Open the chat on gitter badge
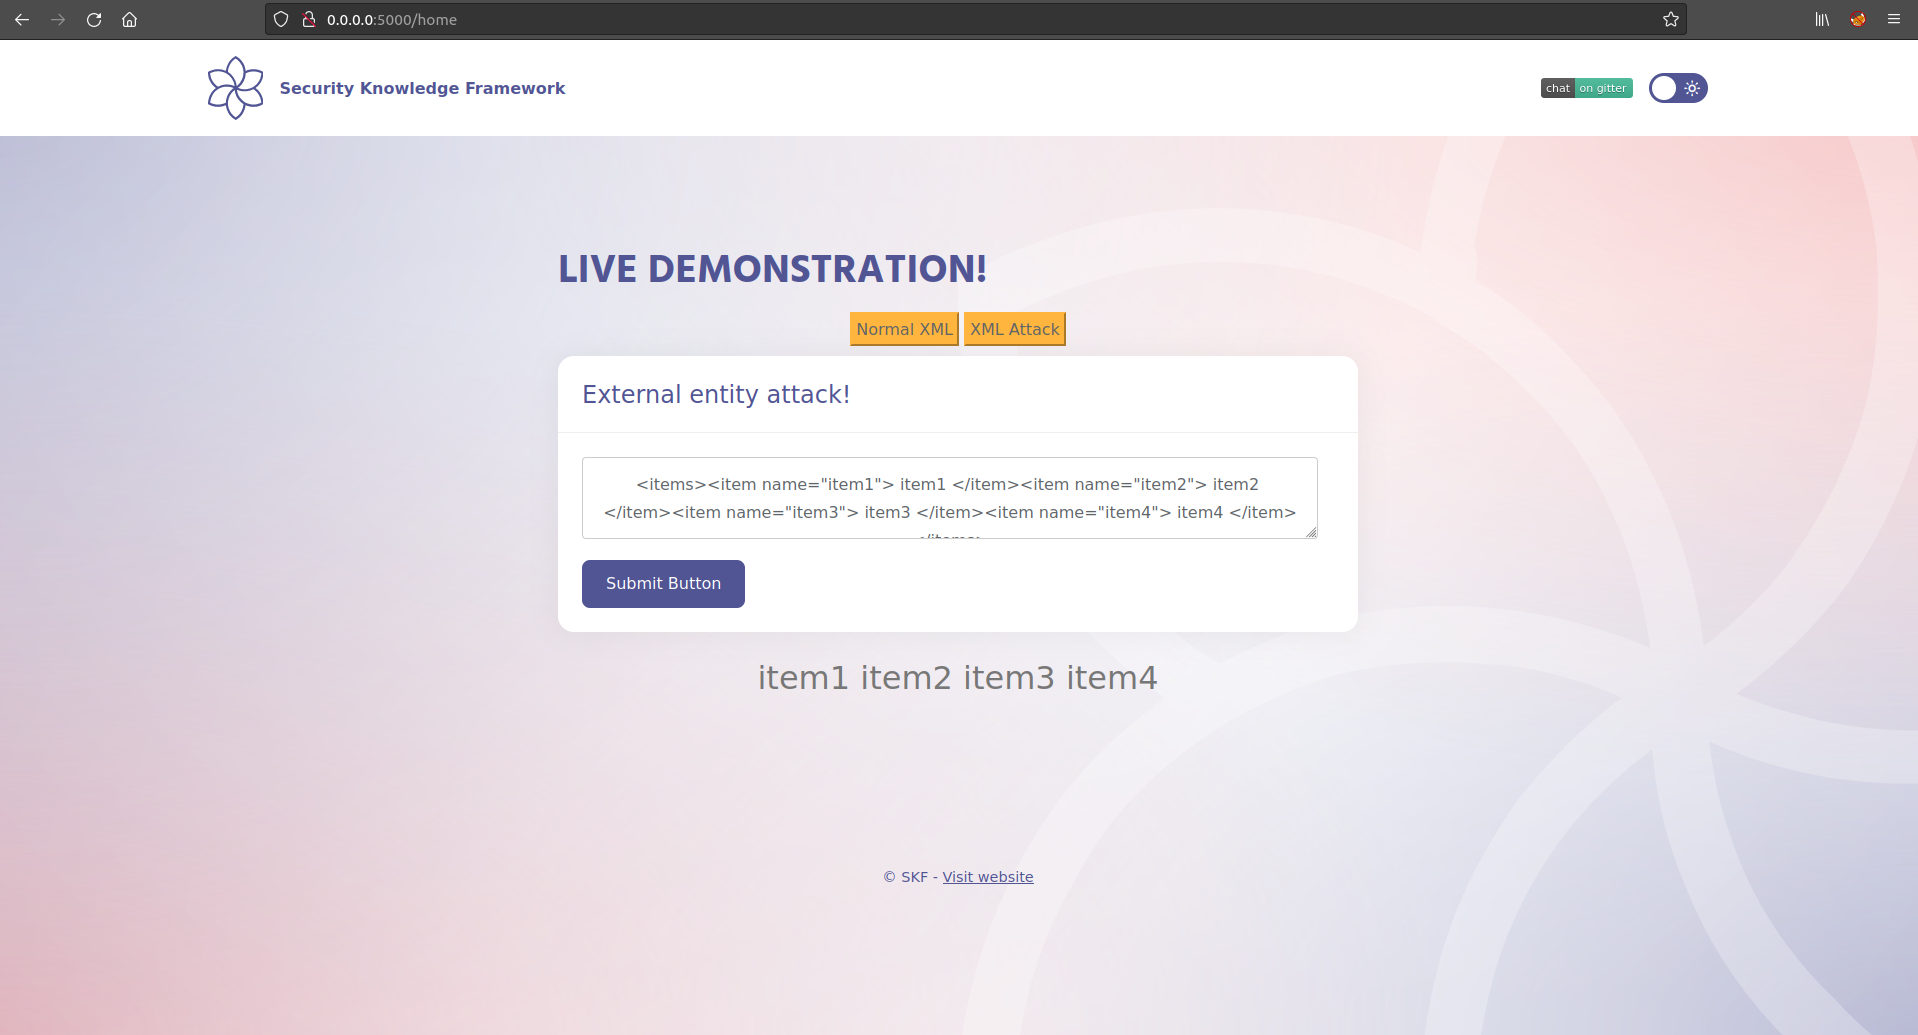The image size is (1918, 1035). [x=1586, y=88]
